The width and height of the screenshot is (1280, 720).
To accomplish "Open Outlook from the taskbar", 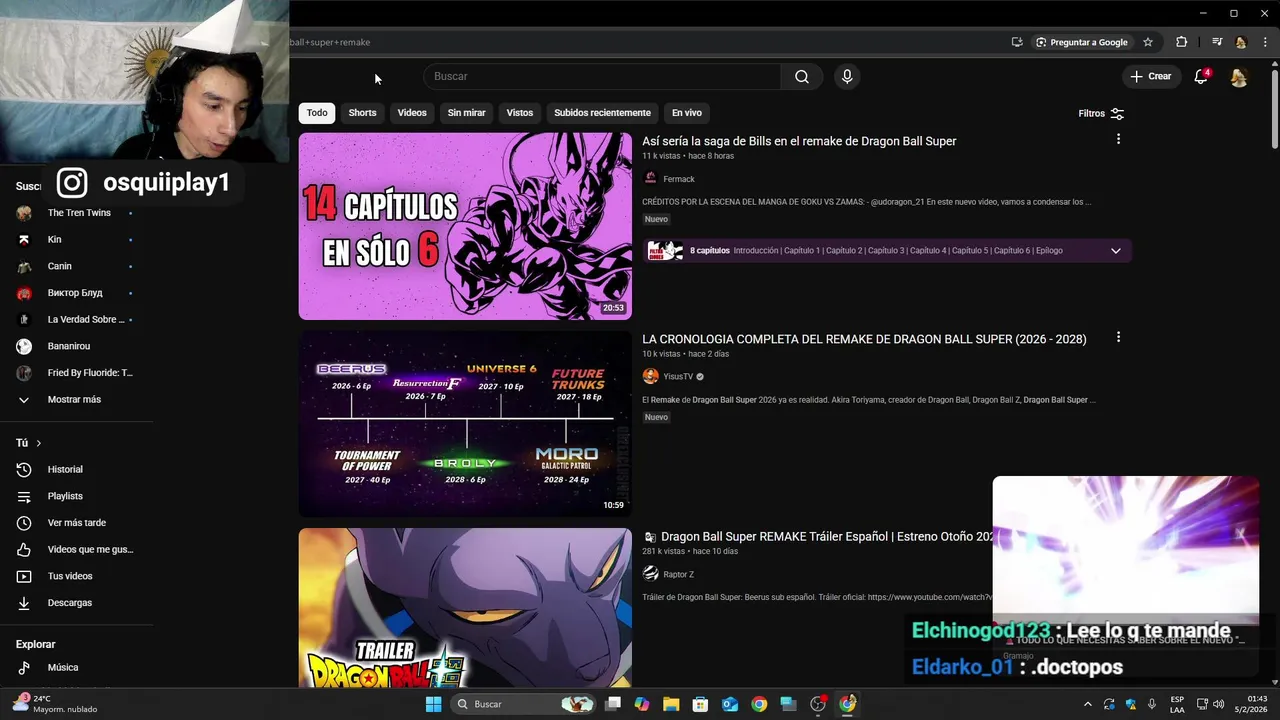I will (730, 704).
